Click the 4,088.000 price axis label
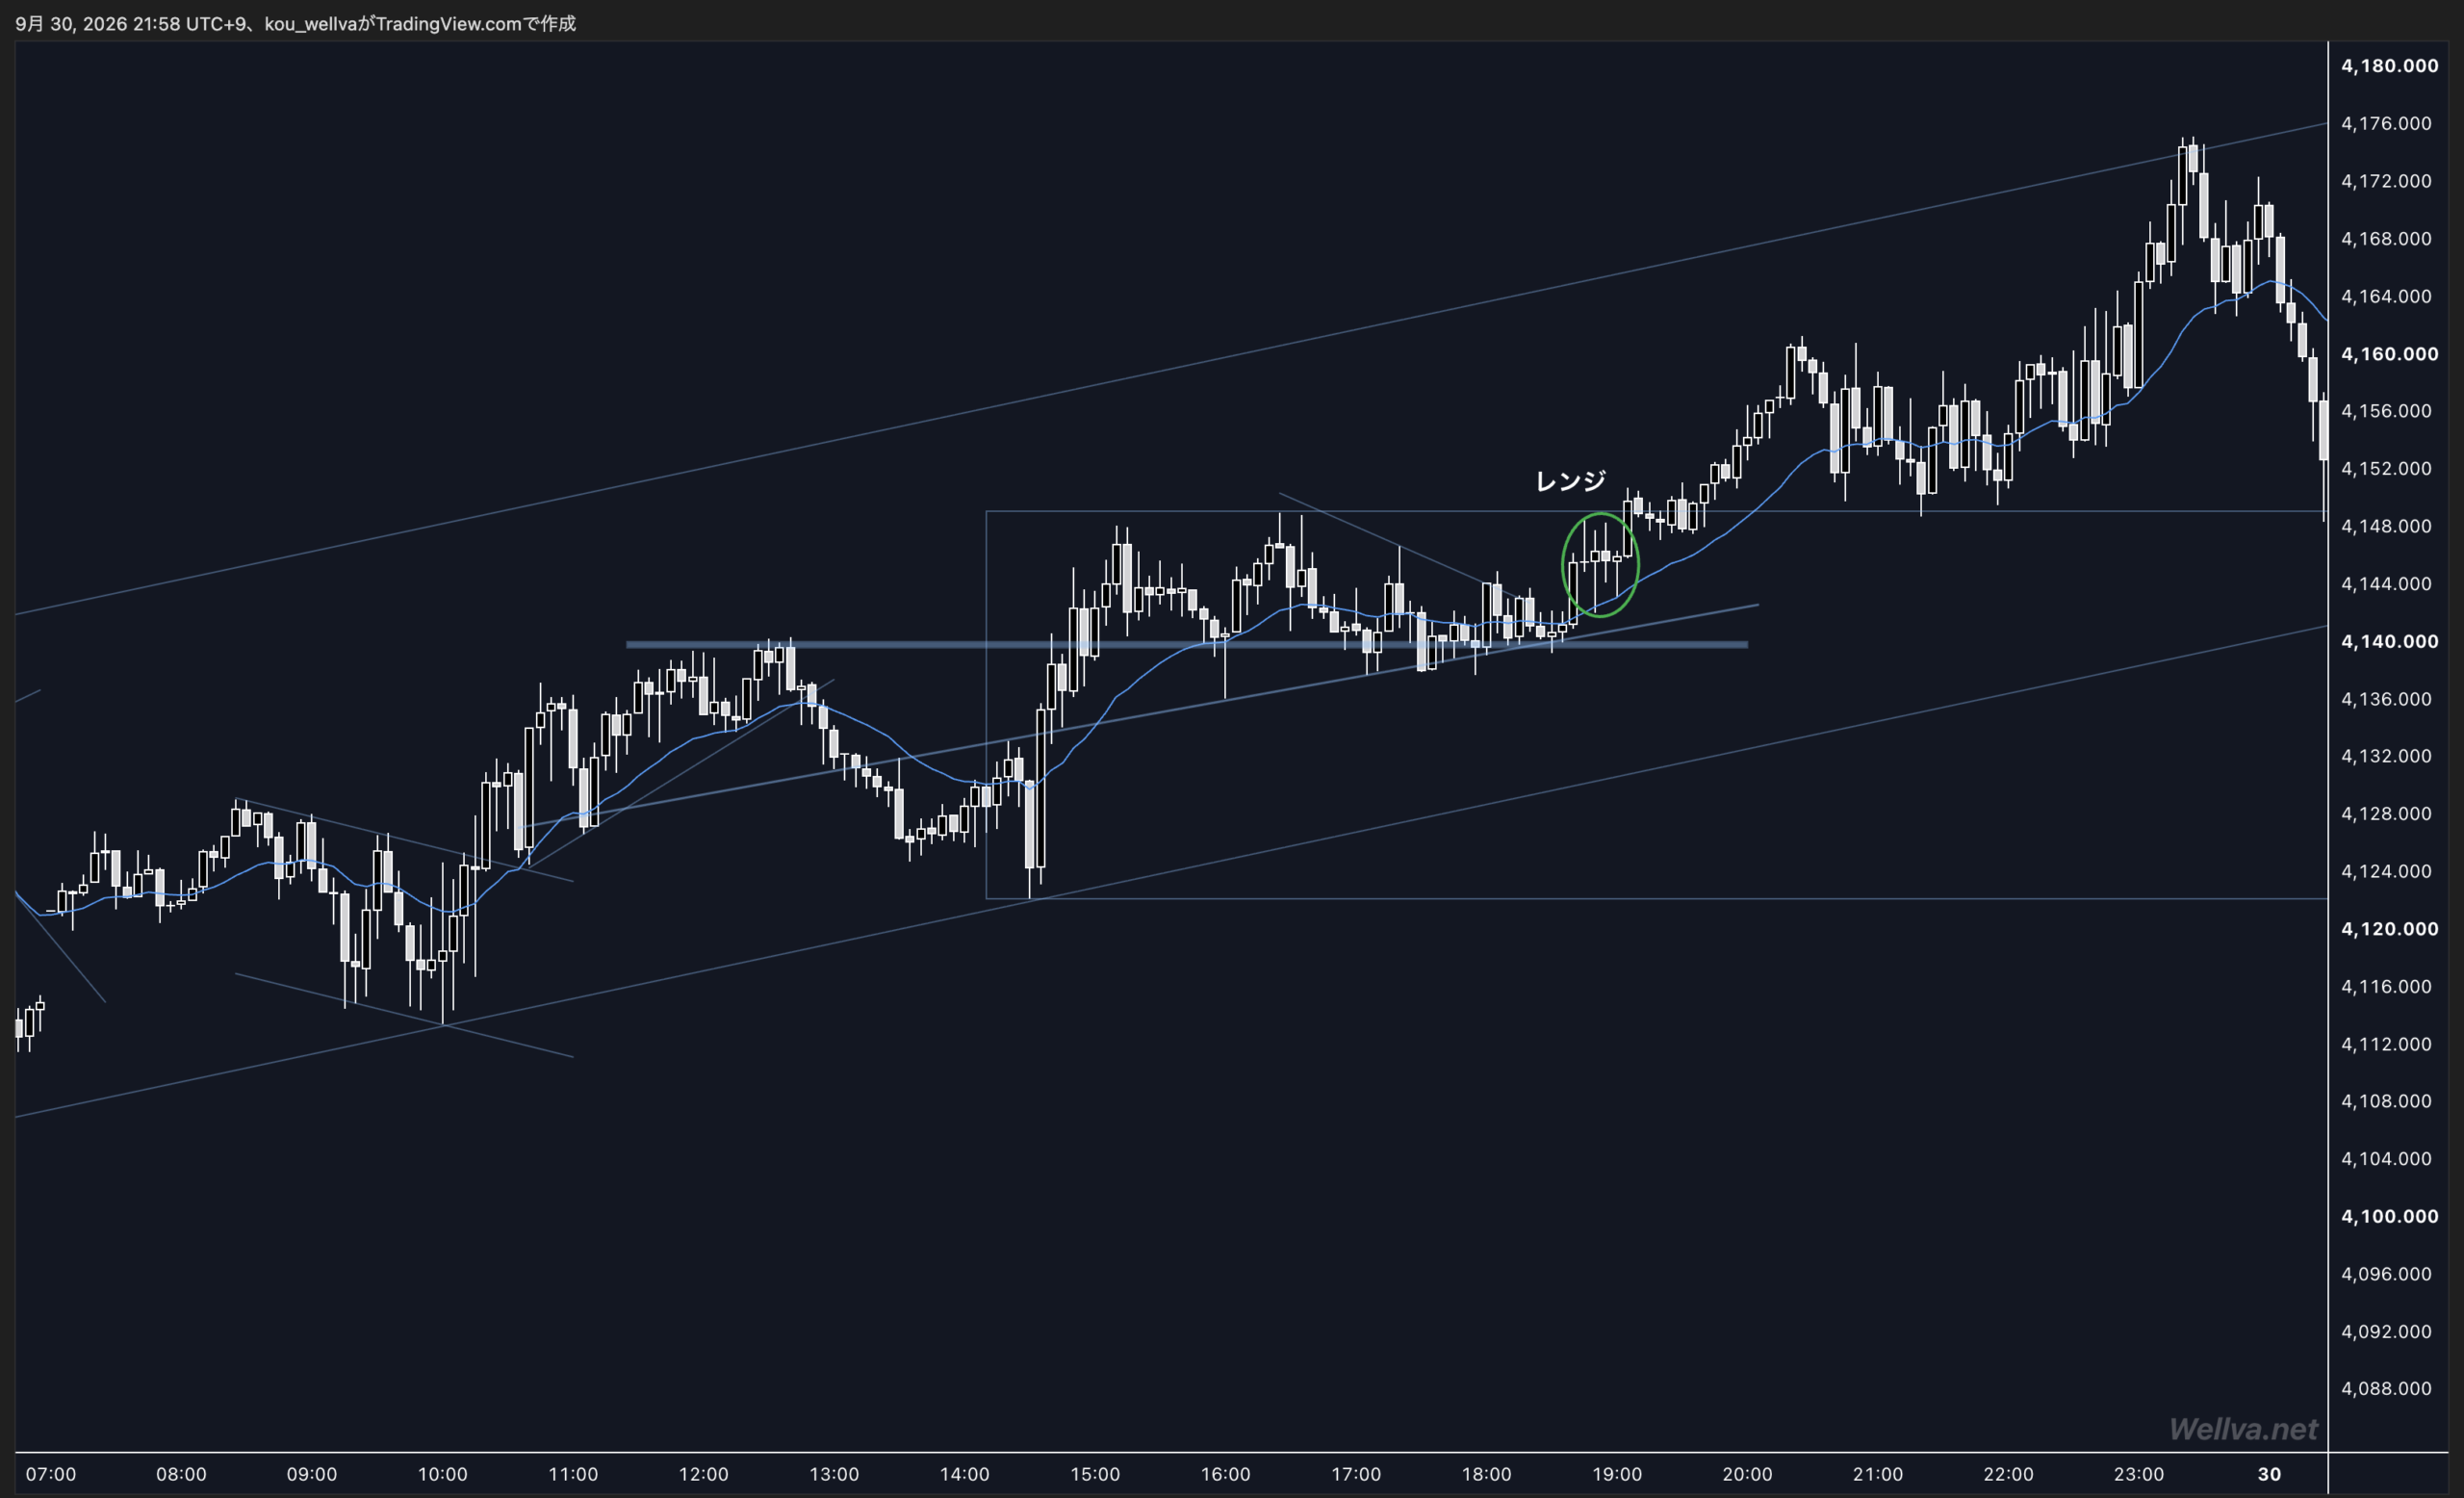Screen dimensions: 2464x1498 pos(2385,1388)
